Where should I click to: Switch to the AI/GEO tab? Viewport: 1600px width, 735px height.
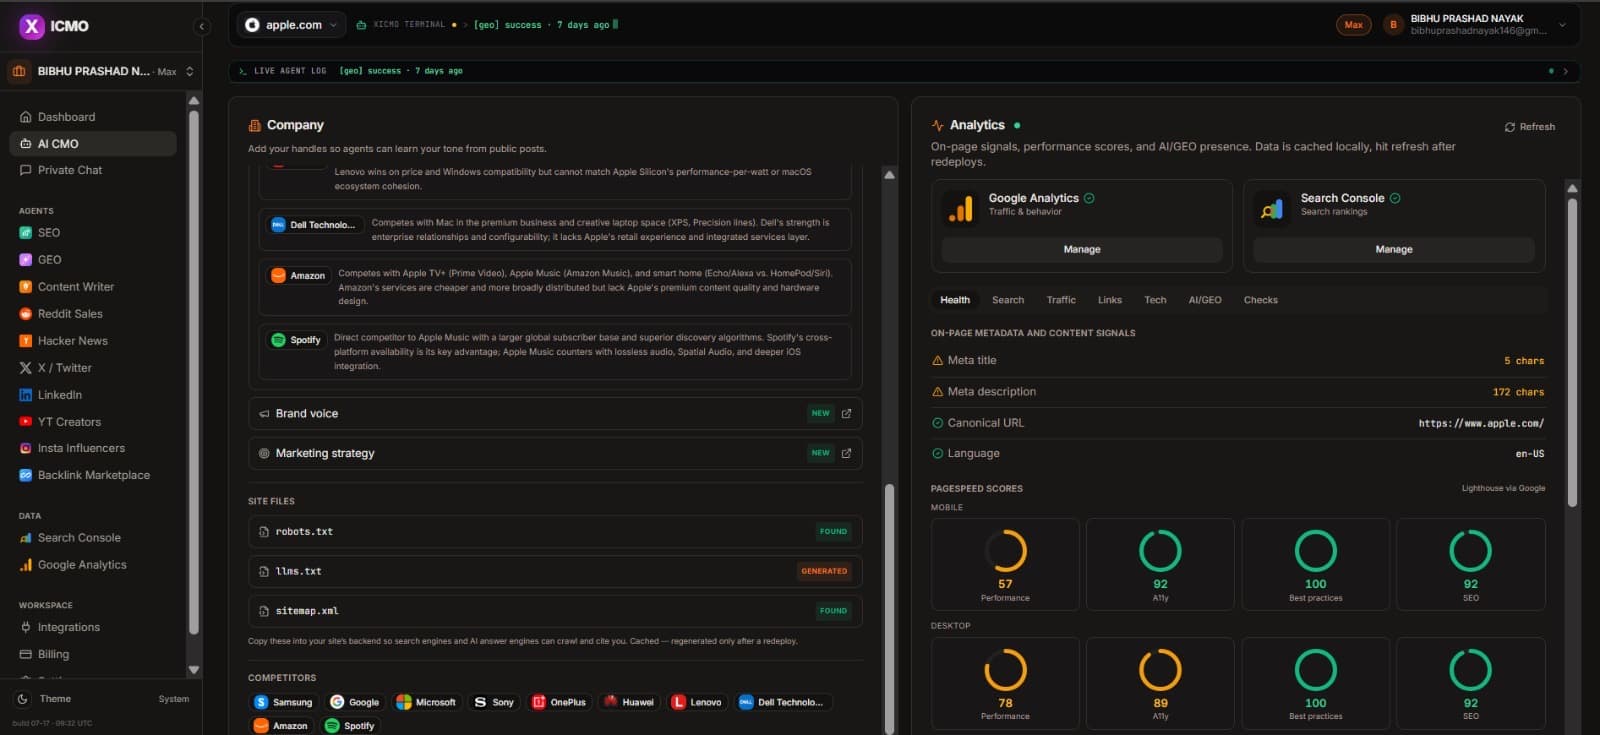[1205, 300]
